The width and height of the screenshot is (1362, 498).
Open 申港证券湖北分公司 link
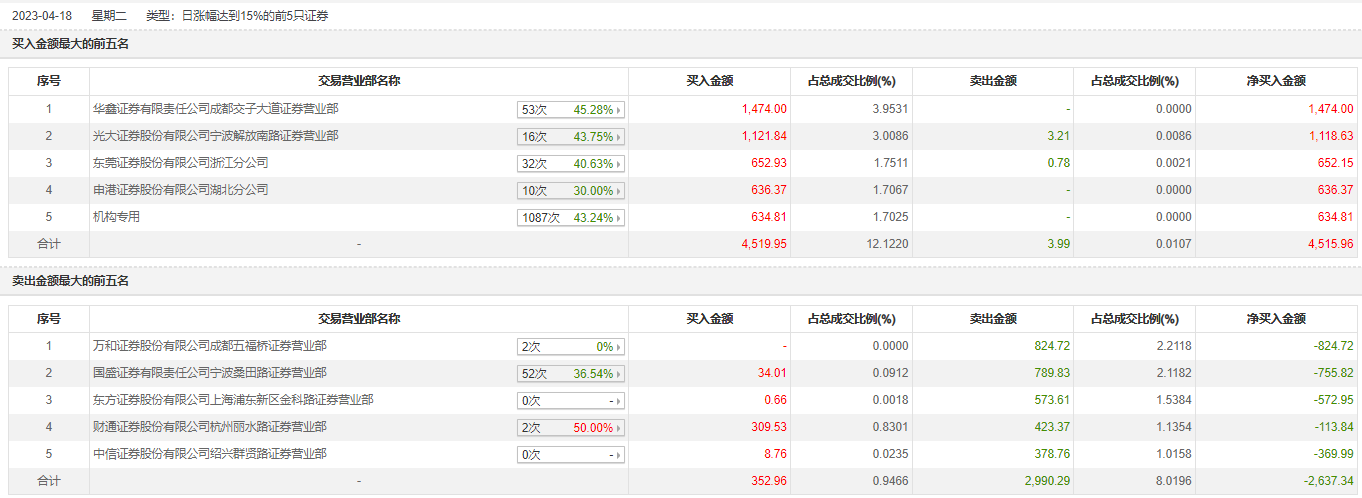(180, 190)
